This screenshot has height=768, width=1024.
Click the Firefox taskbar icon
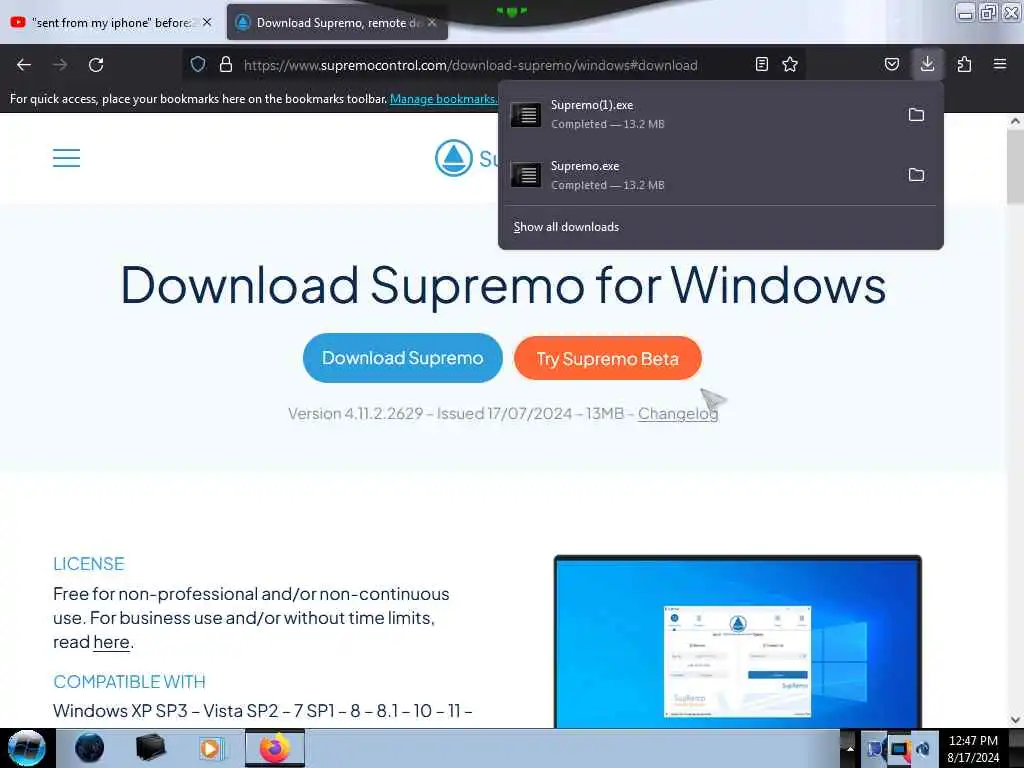click(x=275, y=748)
